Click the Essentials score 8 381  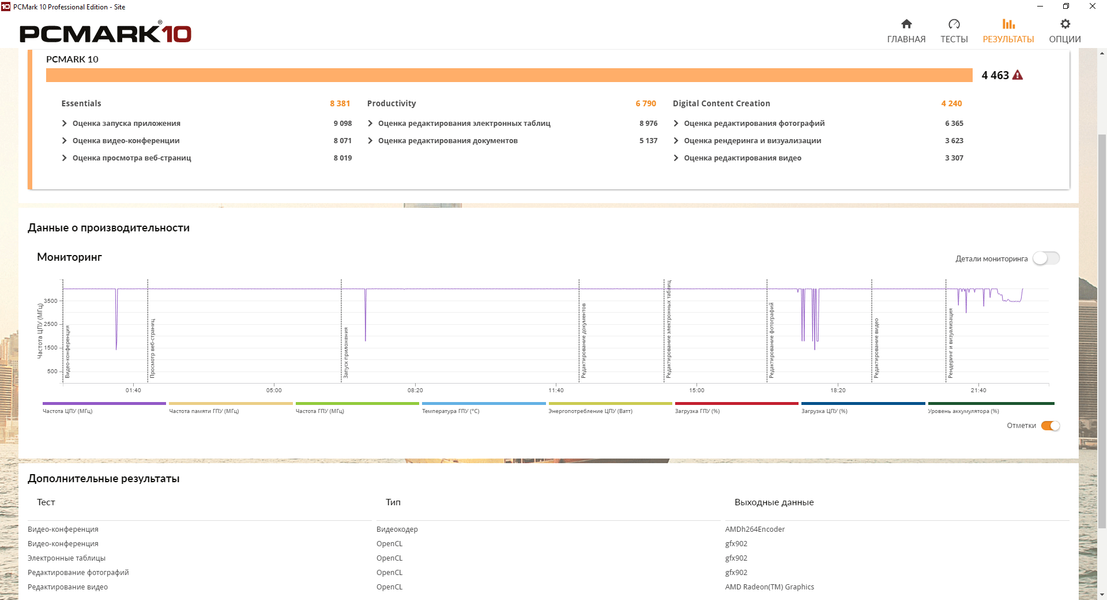click(340, 103)
